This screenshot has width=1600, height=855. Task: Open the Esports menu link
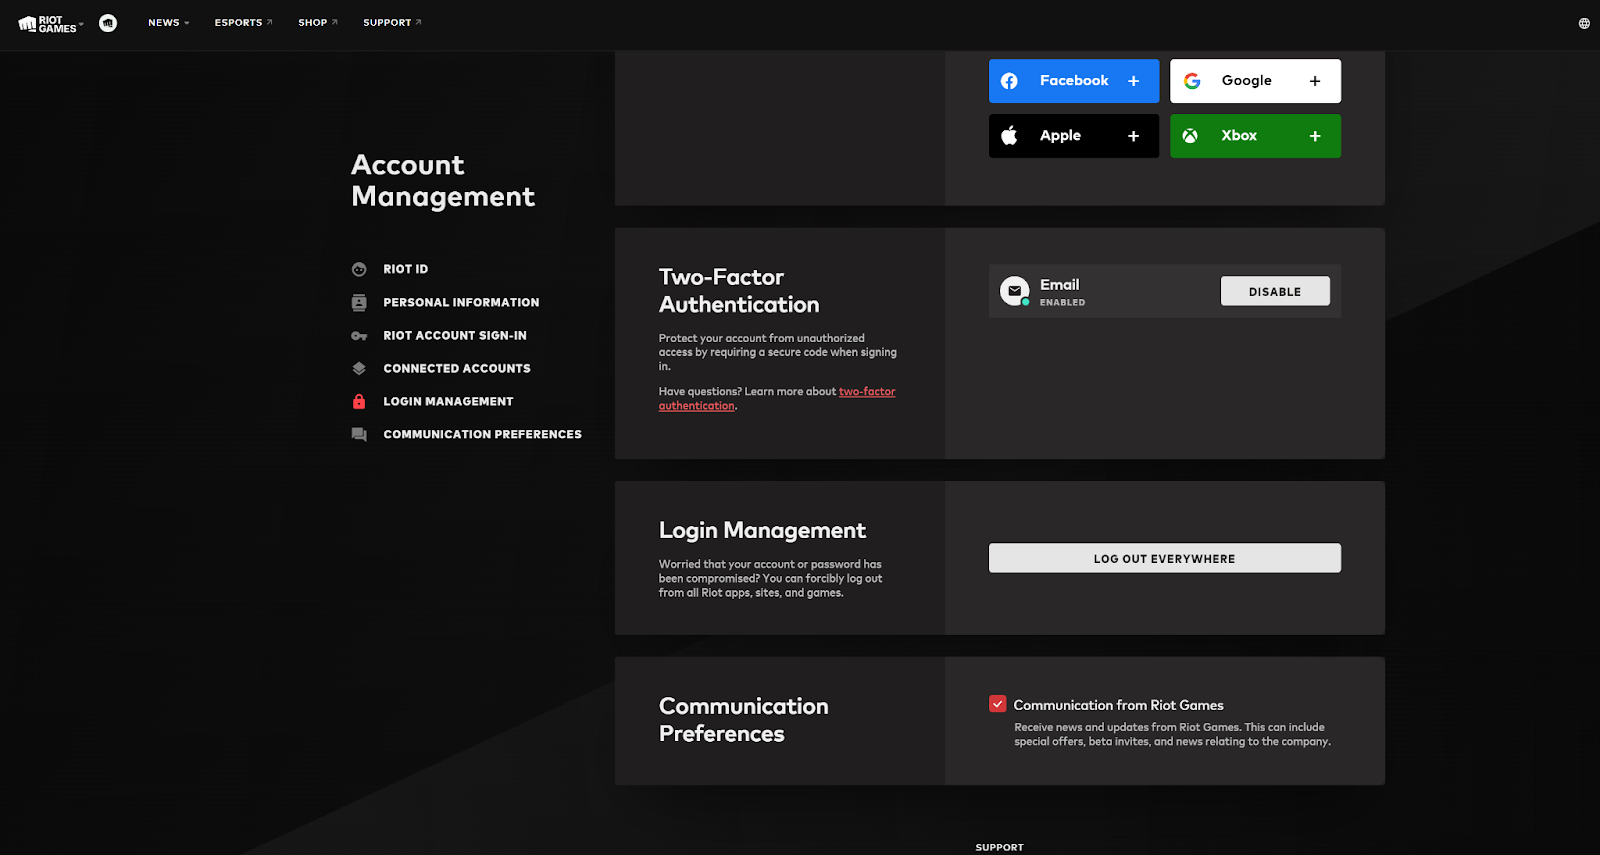tap(243, 23)
